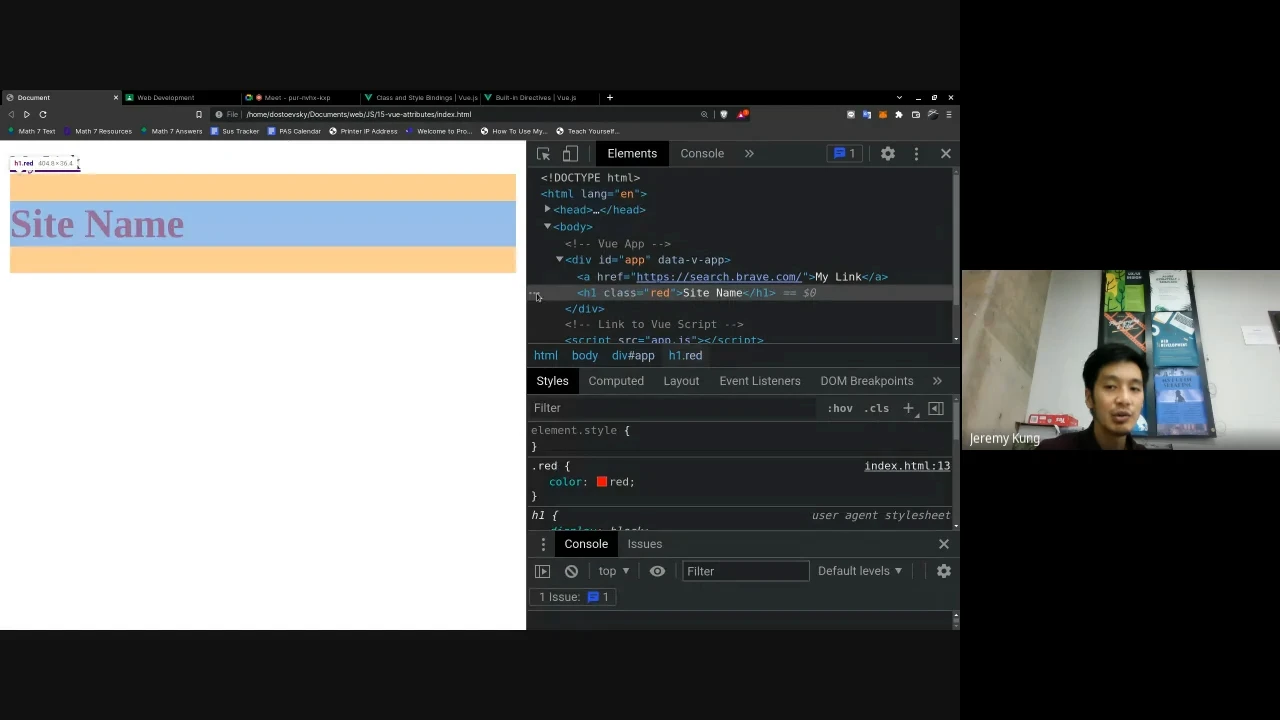Click the h1.red breadcrumb

pyautogui.click(x=686, y=355)
